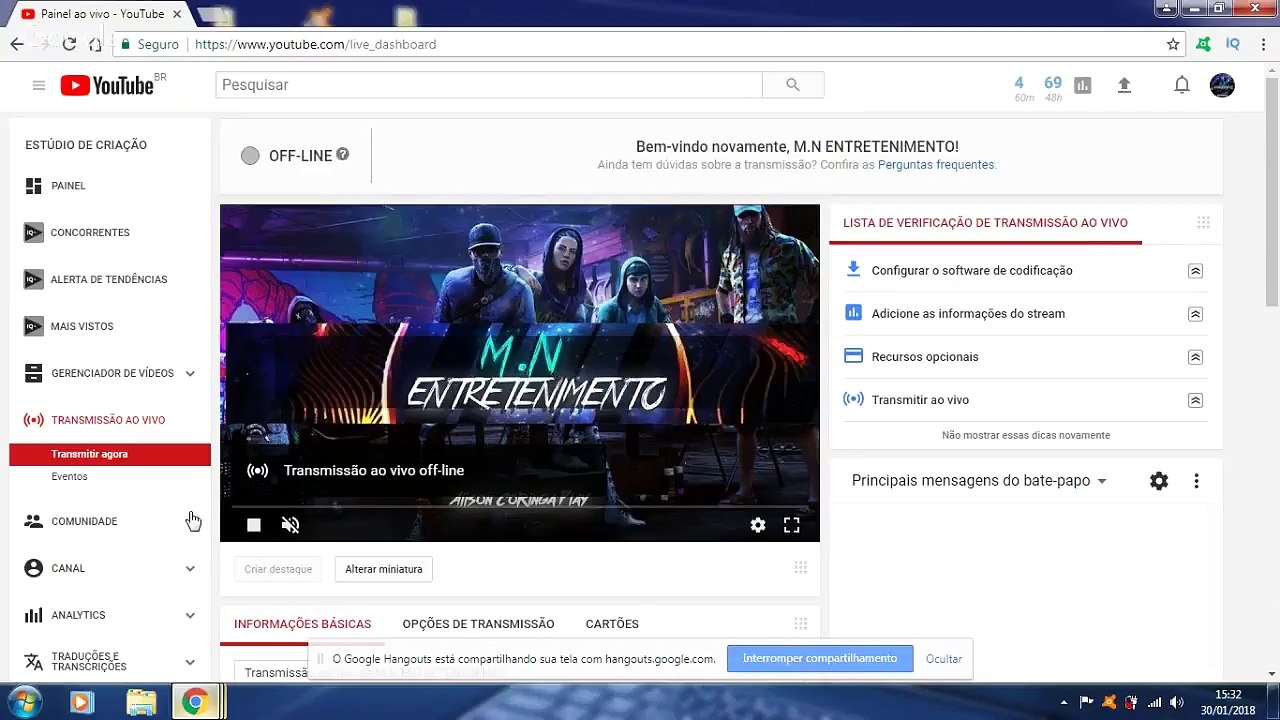Focus the Pesquisar search field

pos(489,85)
